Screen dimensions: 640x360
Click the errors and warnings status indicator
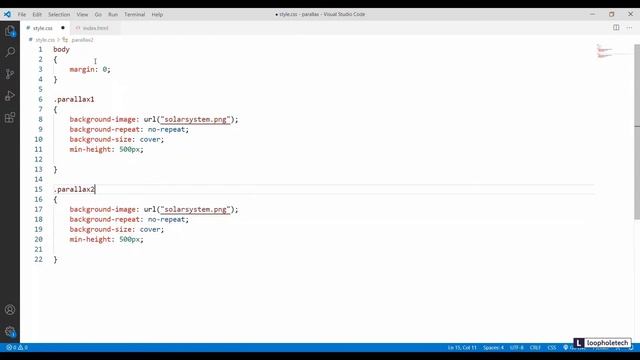17,347
